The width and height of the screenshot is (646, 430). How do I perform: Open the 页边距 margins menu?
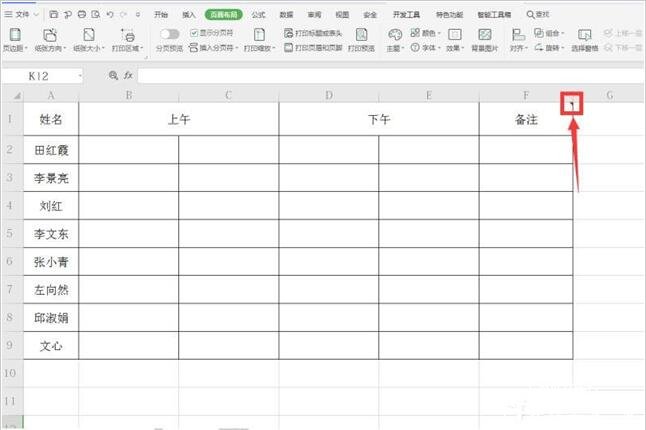[15, 40]
